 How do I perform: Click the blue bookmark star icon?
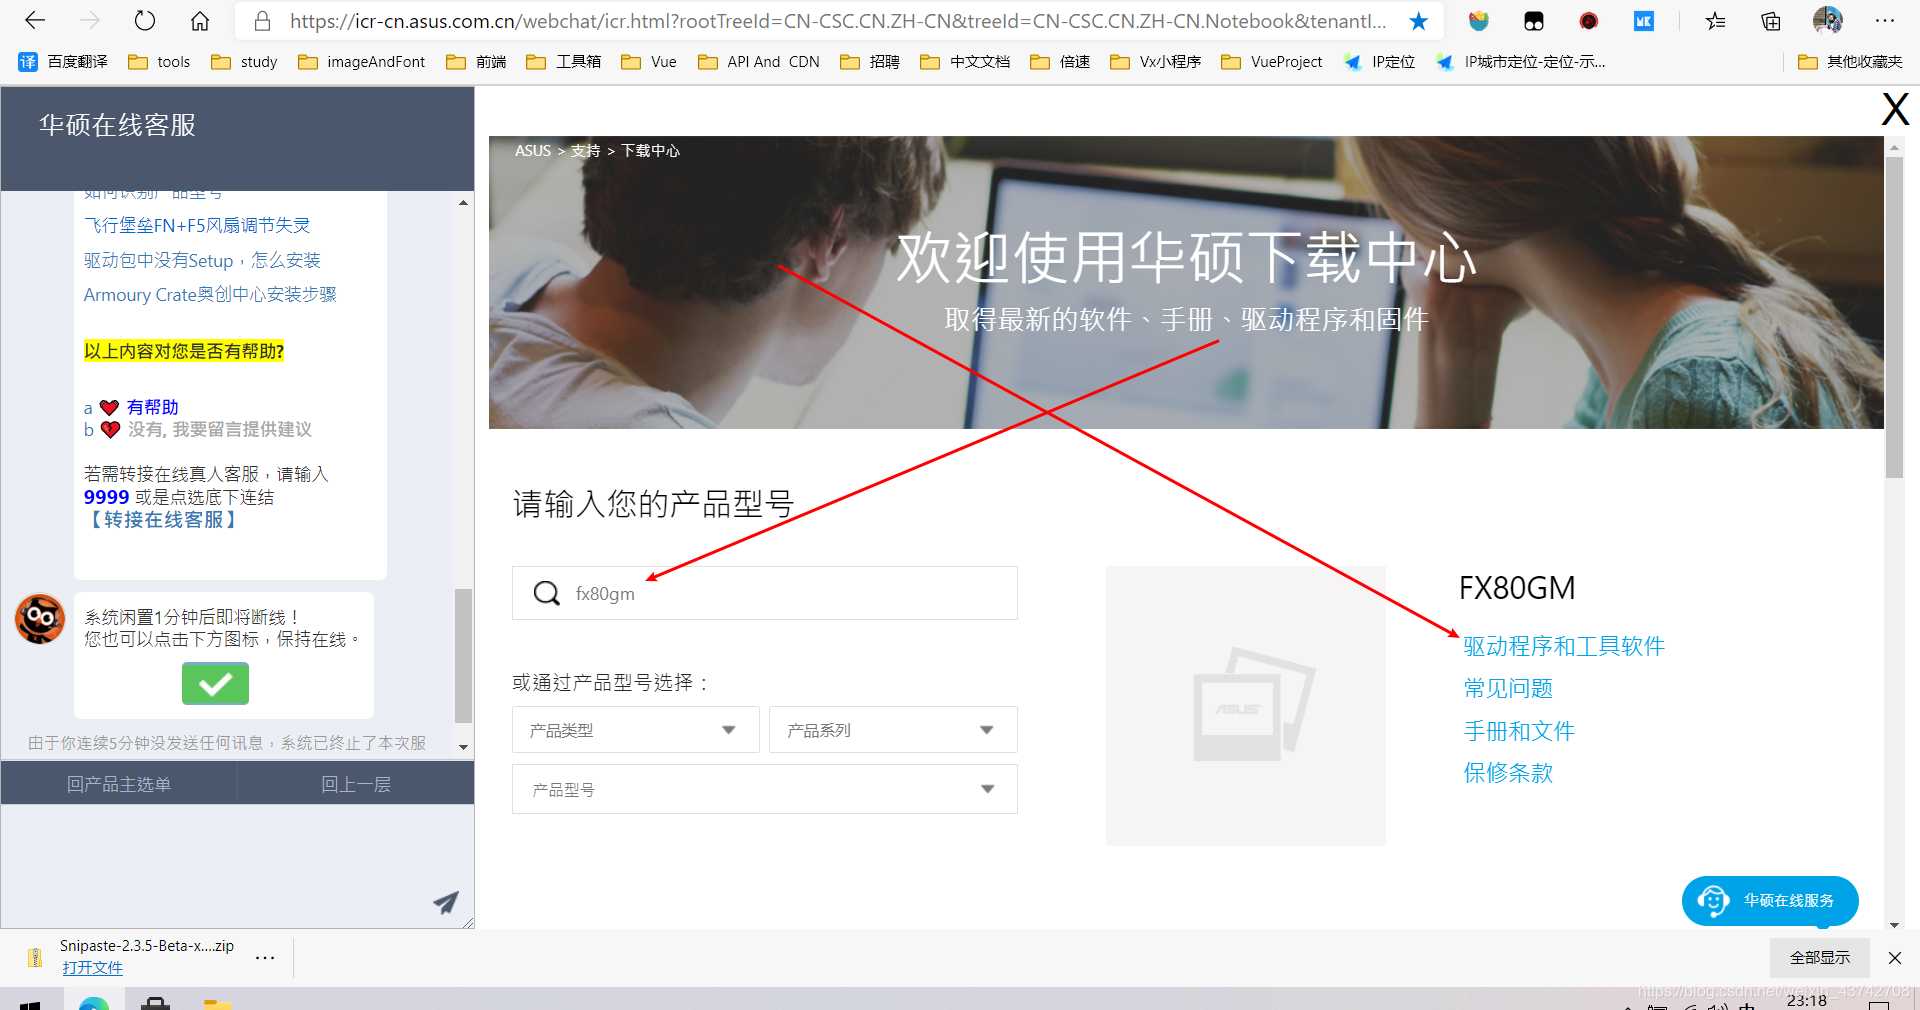coord(1418,21)
